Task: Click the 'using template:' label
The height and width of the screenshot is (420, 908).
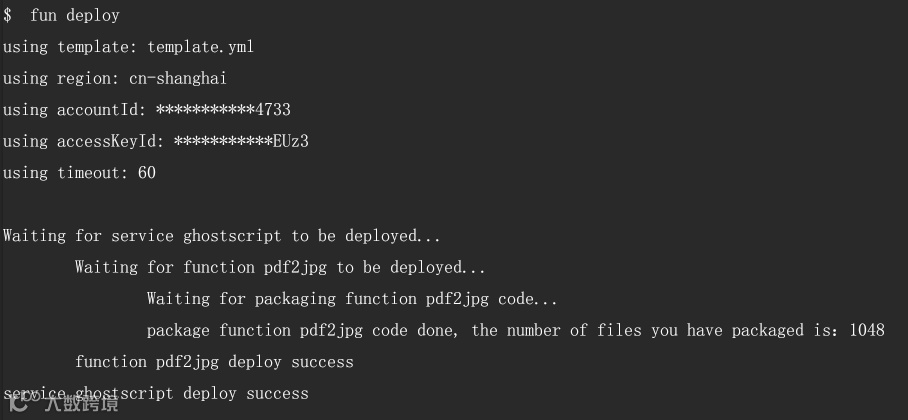Action: point(70,47)
